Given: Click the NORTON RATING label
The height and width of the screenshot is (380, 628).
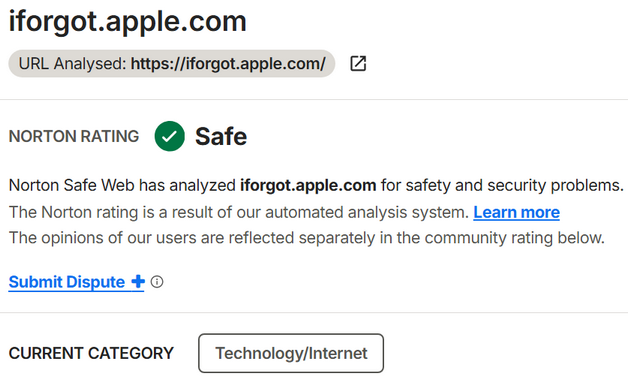Looking at the screenshot, I should click(74, 136).
